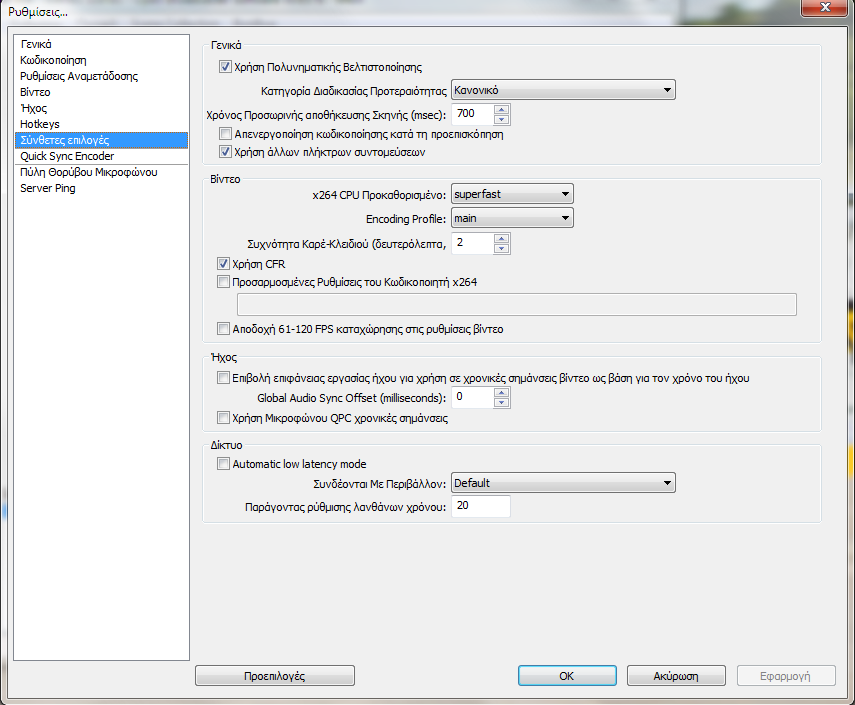The width and height of the screenshot is (855, 705).
Task: Click the Προεπιλογές defaults button
Action: coord(275,676)
